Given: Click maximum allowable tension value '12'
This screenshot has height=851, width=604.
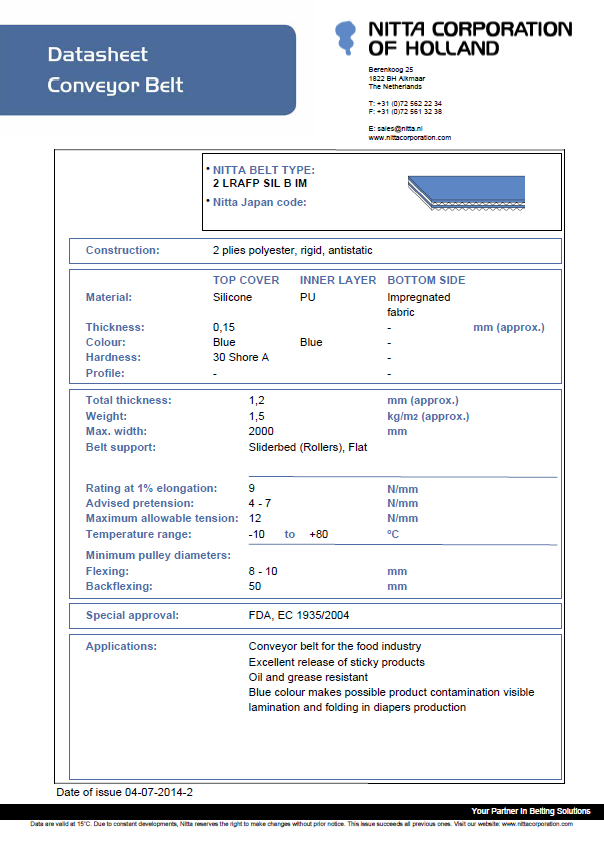Looking at the screenshot, I should click(x=255, y=519).
